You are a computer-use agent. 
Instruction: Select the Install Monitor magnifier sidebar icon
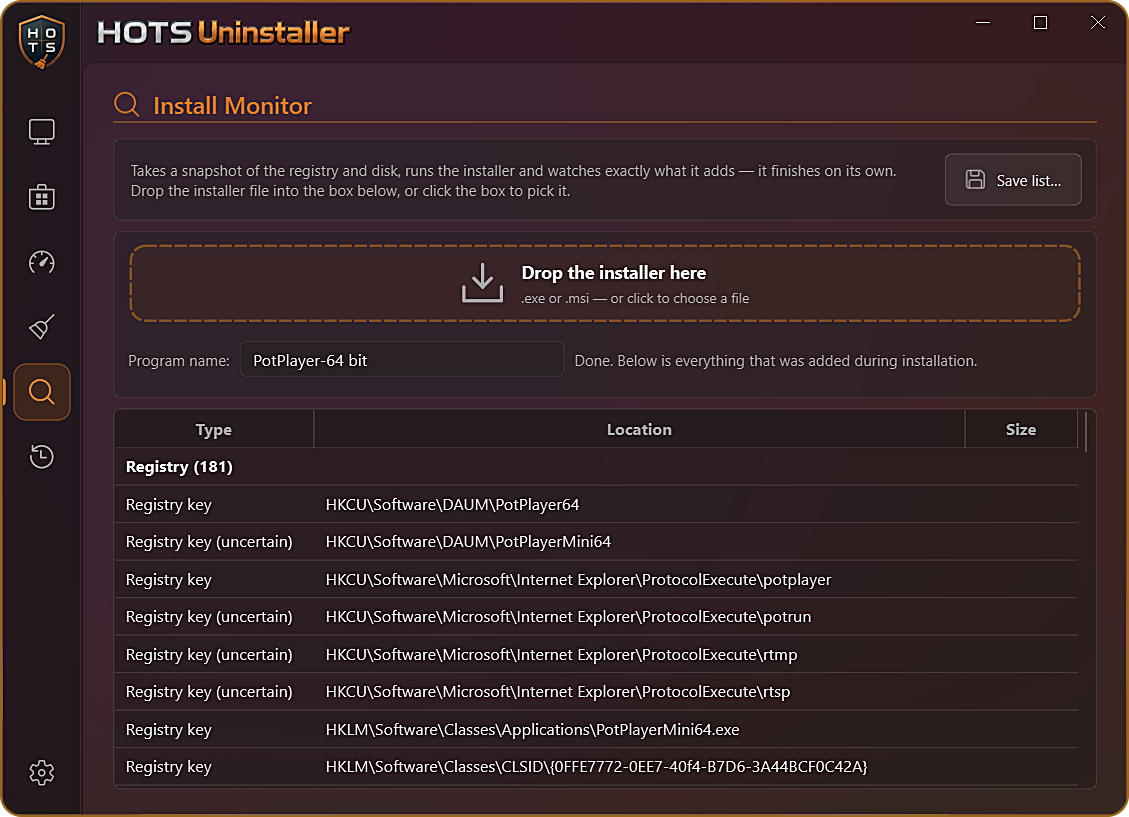(x=42, y=392)
